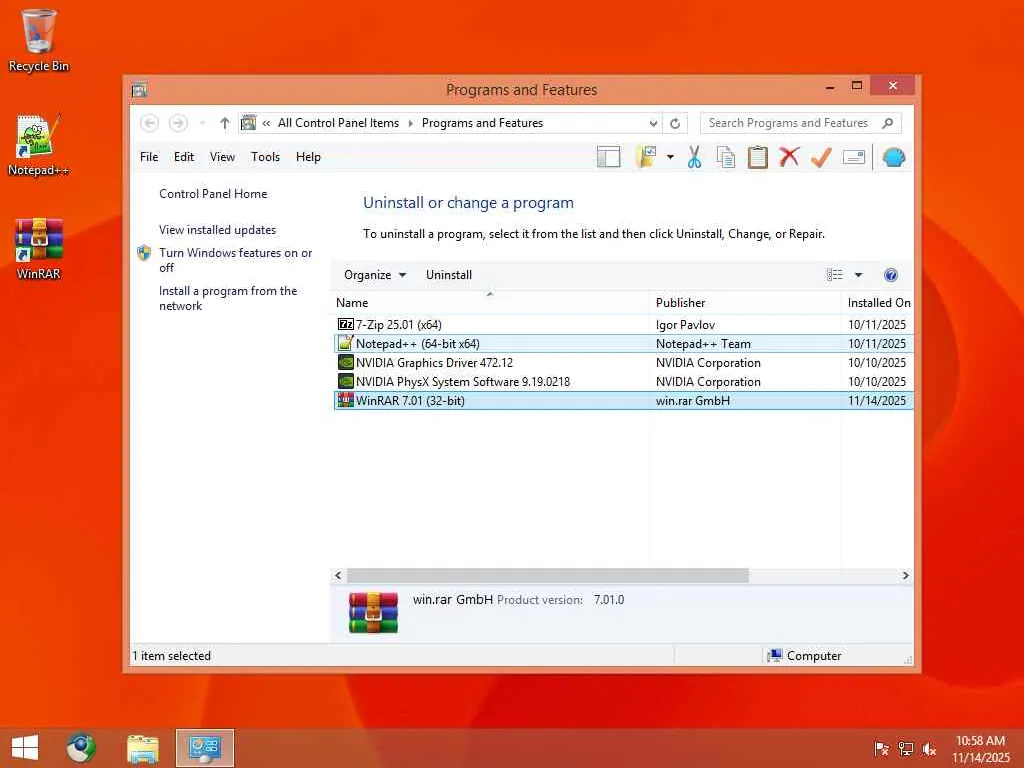Click the envelope Email toolbar icon

tap(854, 157)
